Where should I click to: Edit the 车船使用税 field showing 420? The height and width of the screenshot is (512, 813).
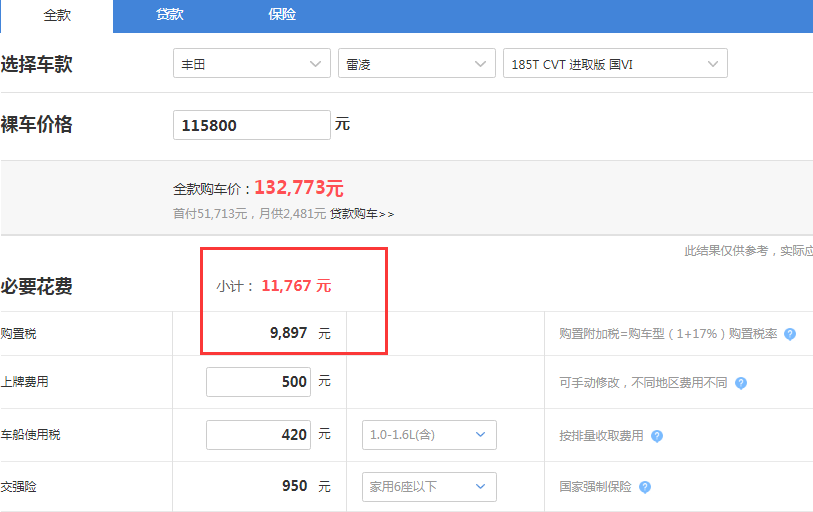tap(258, 435)
